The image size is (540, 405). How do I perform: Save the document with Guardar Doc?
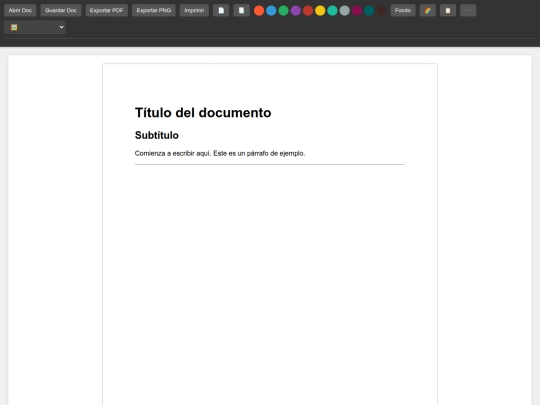[61, 10]
